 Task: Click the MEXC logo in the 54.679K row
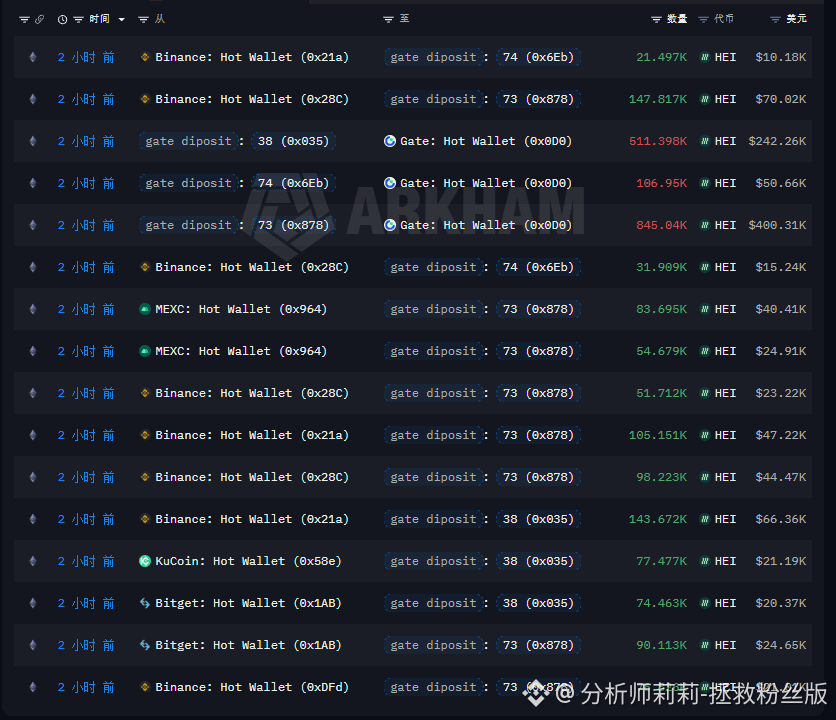[144, 351]
